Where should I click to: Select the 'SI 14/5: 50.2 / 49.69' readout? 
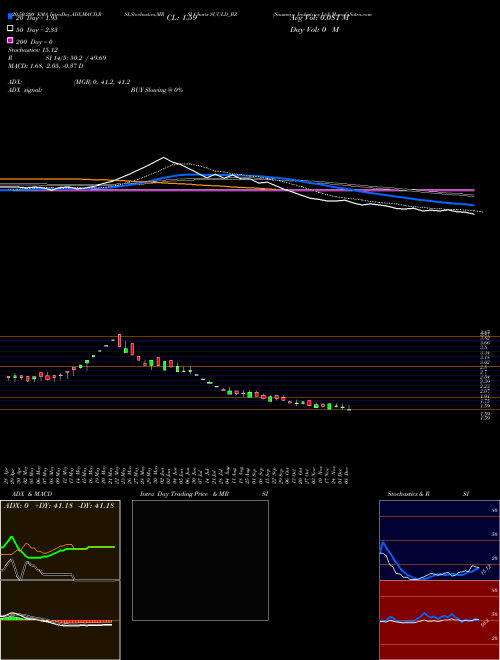pyautogui.click(x=76, y=58)
